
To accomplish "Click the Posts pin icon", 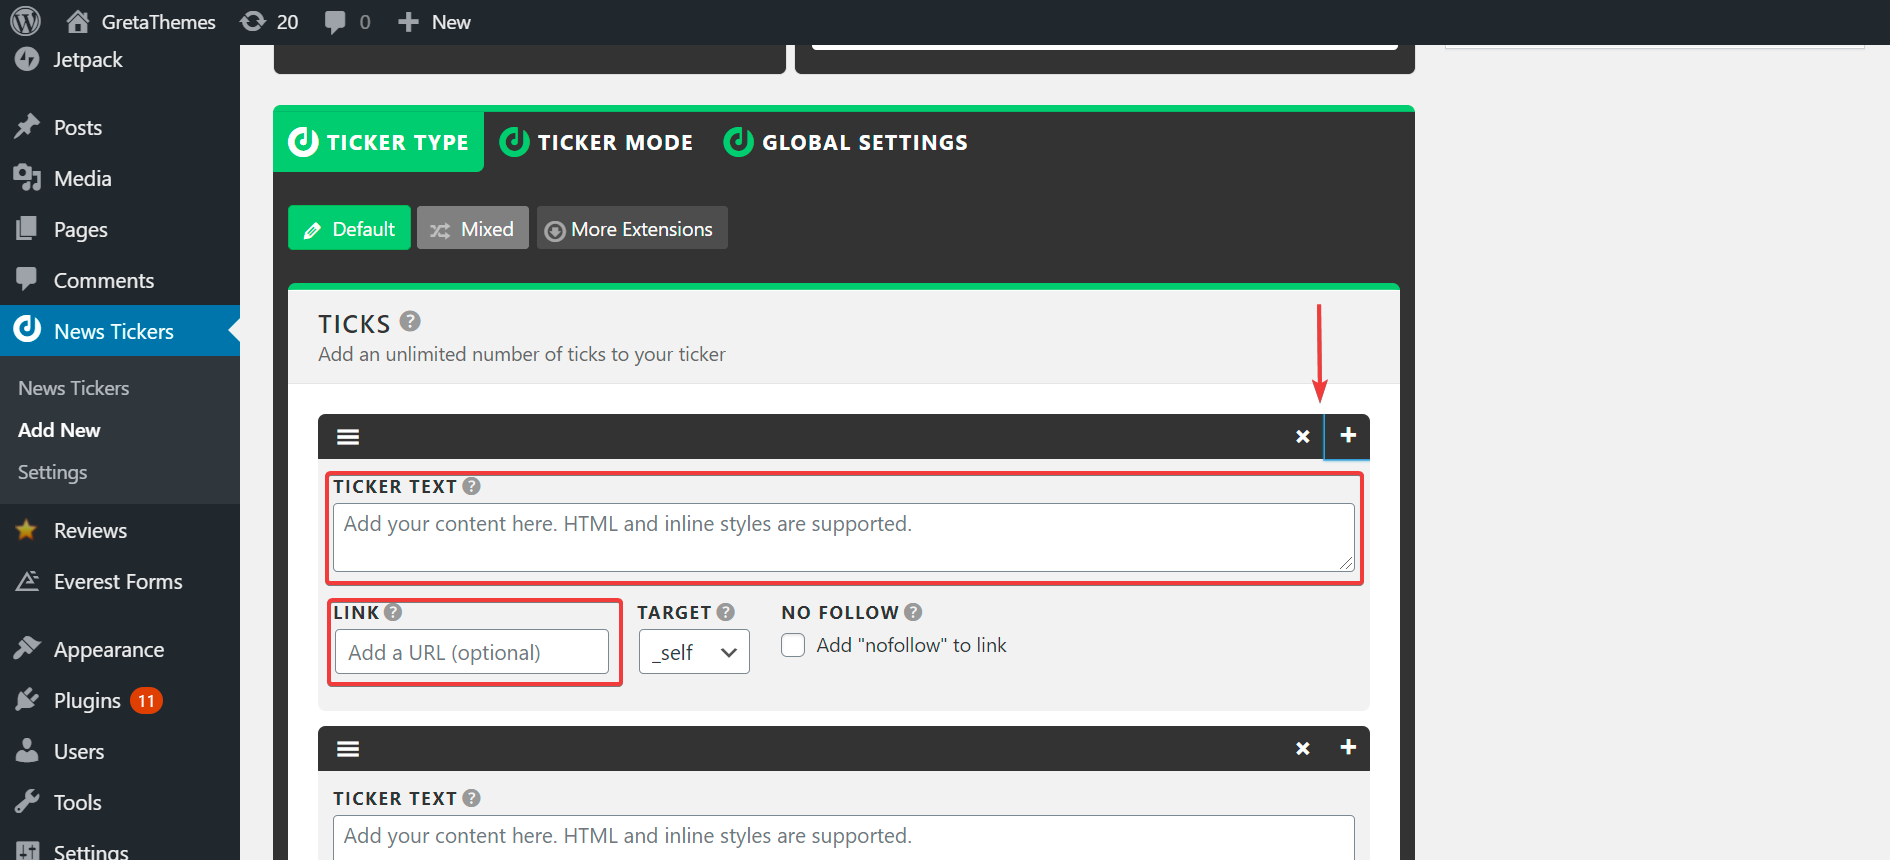I will pyautogui.click(x=27, y=126).
